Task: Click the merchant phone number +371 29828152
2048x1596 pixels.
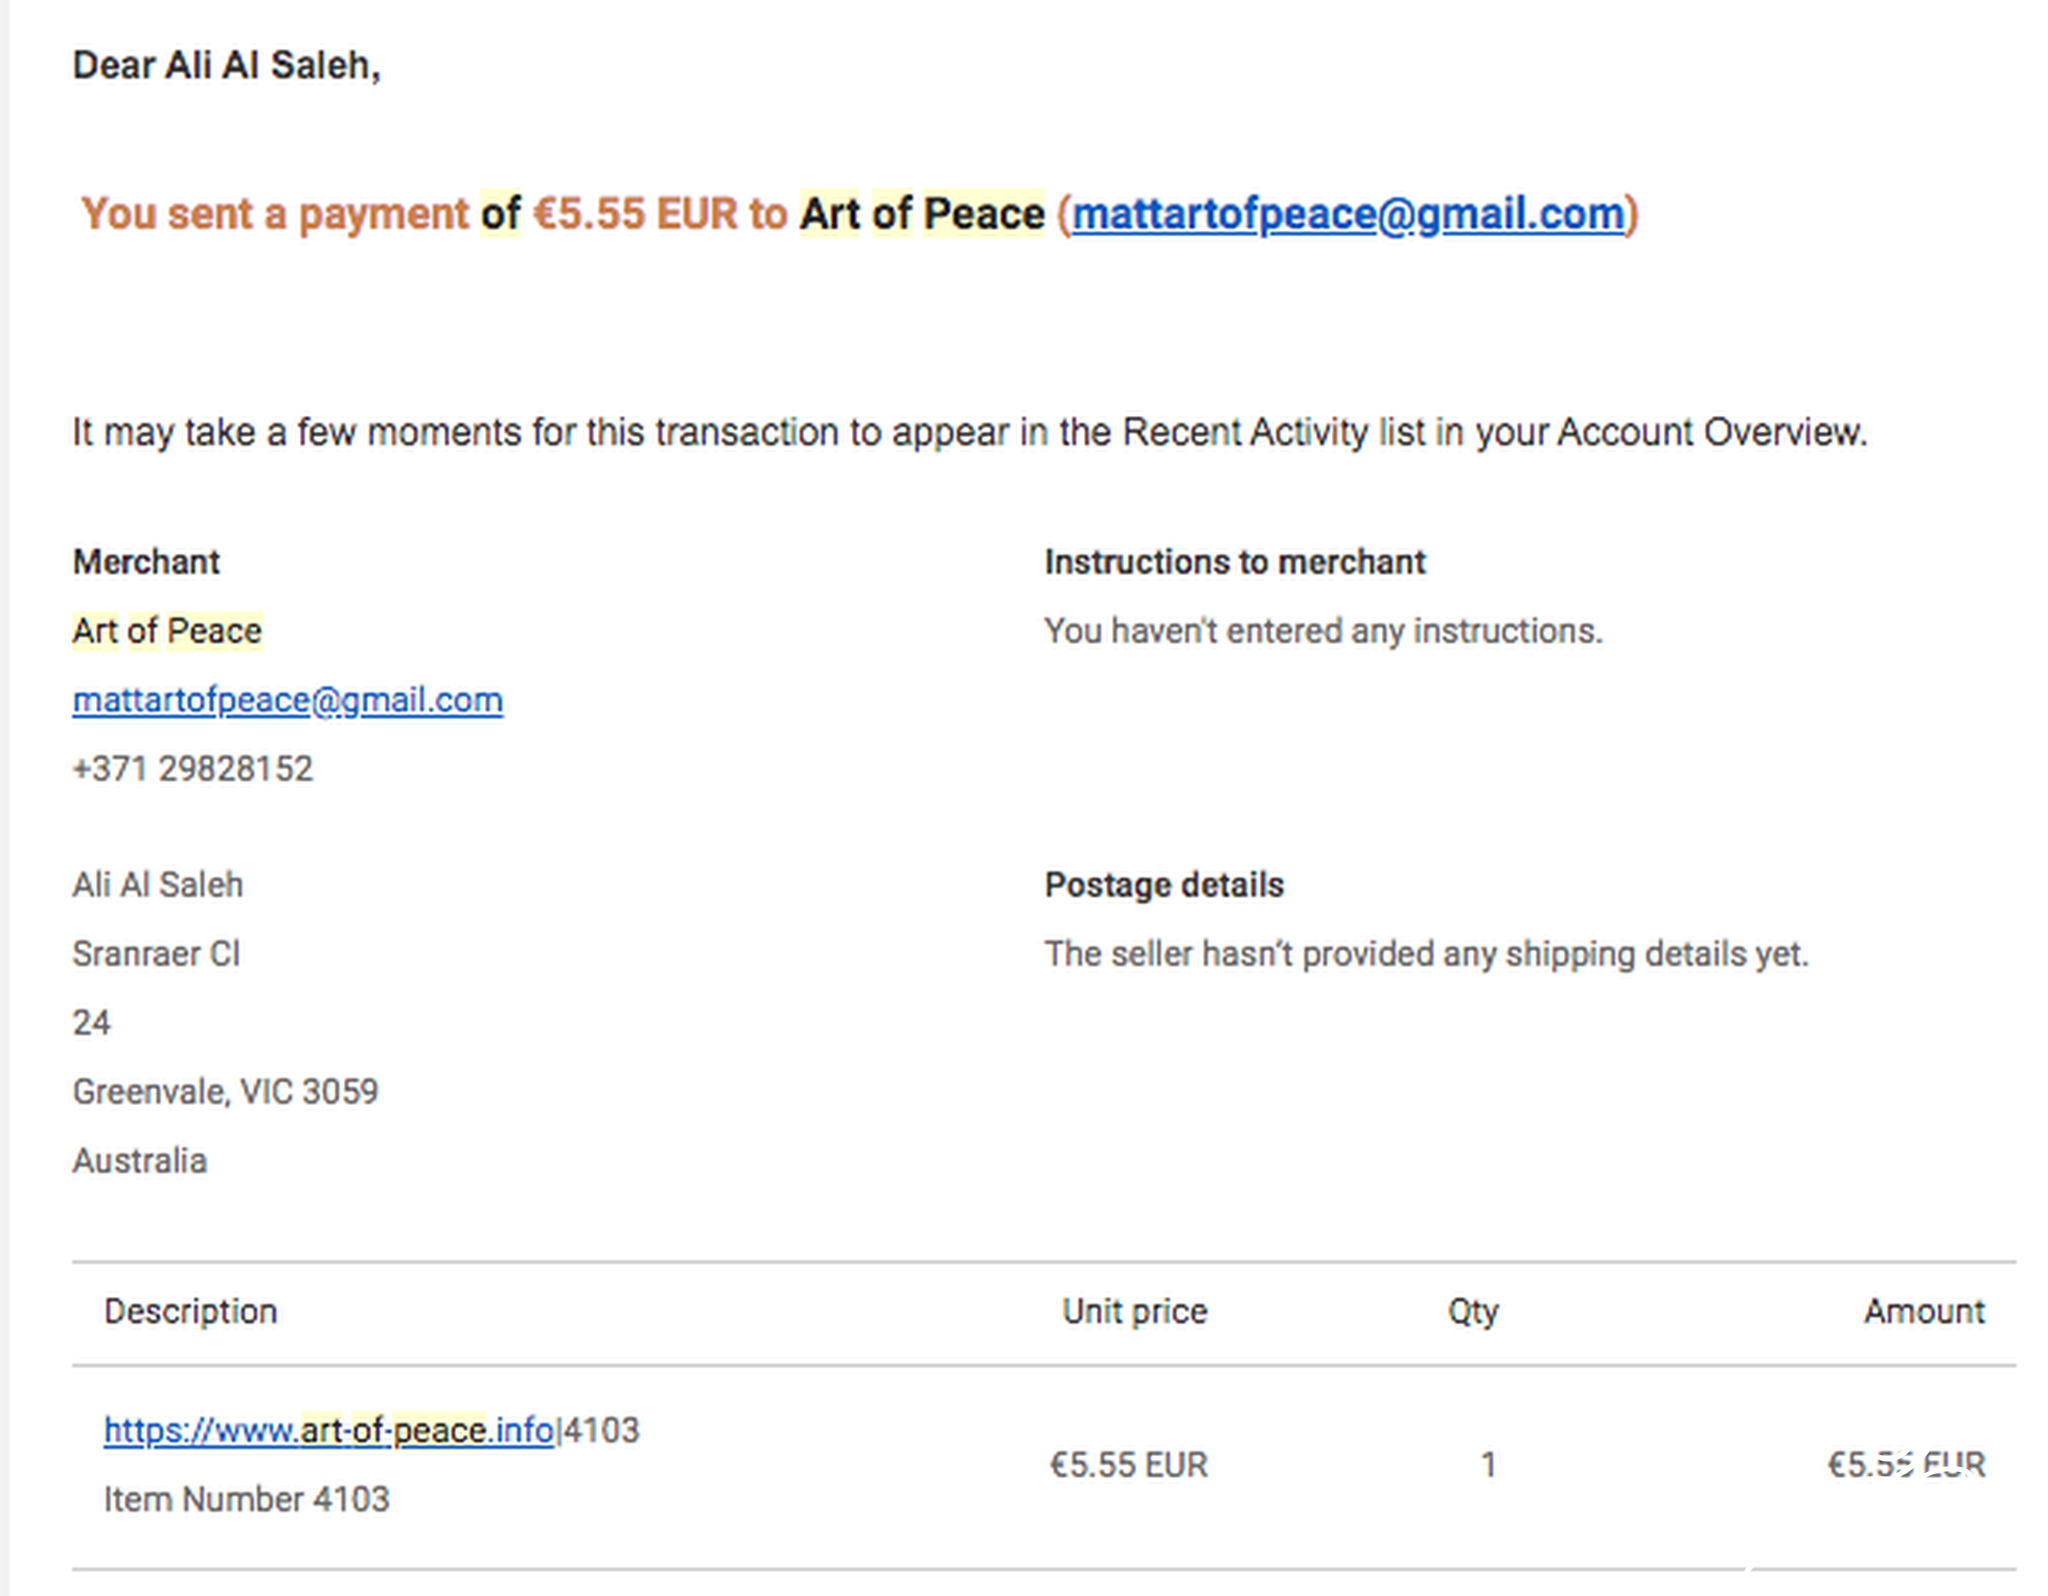Action: (193, 769)
